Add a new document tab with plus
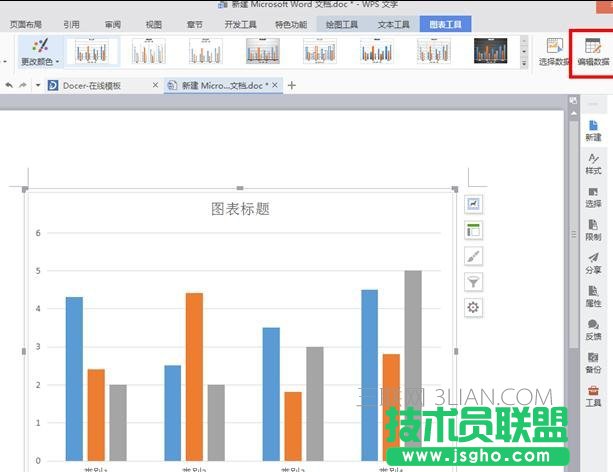This screenshot has width=613, height=472. [x=292, y=85]
